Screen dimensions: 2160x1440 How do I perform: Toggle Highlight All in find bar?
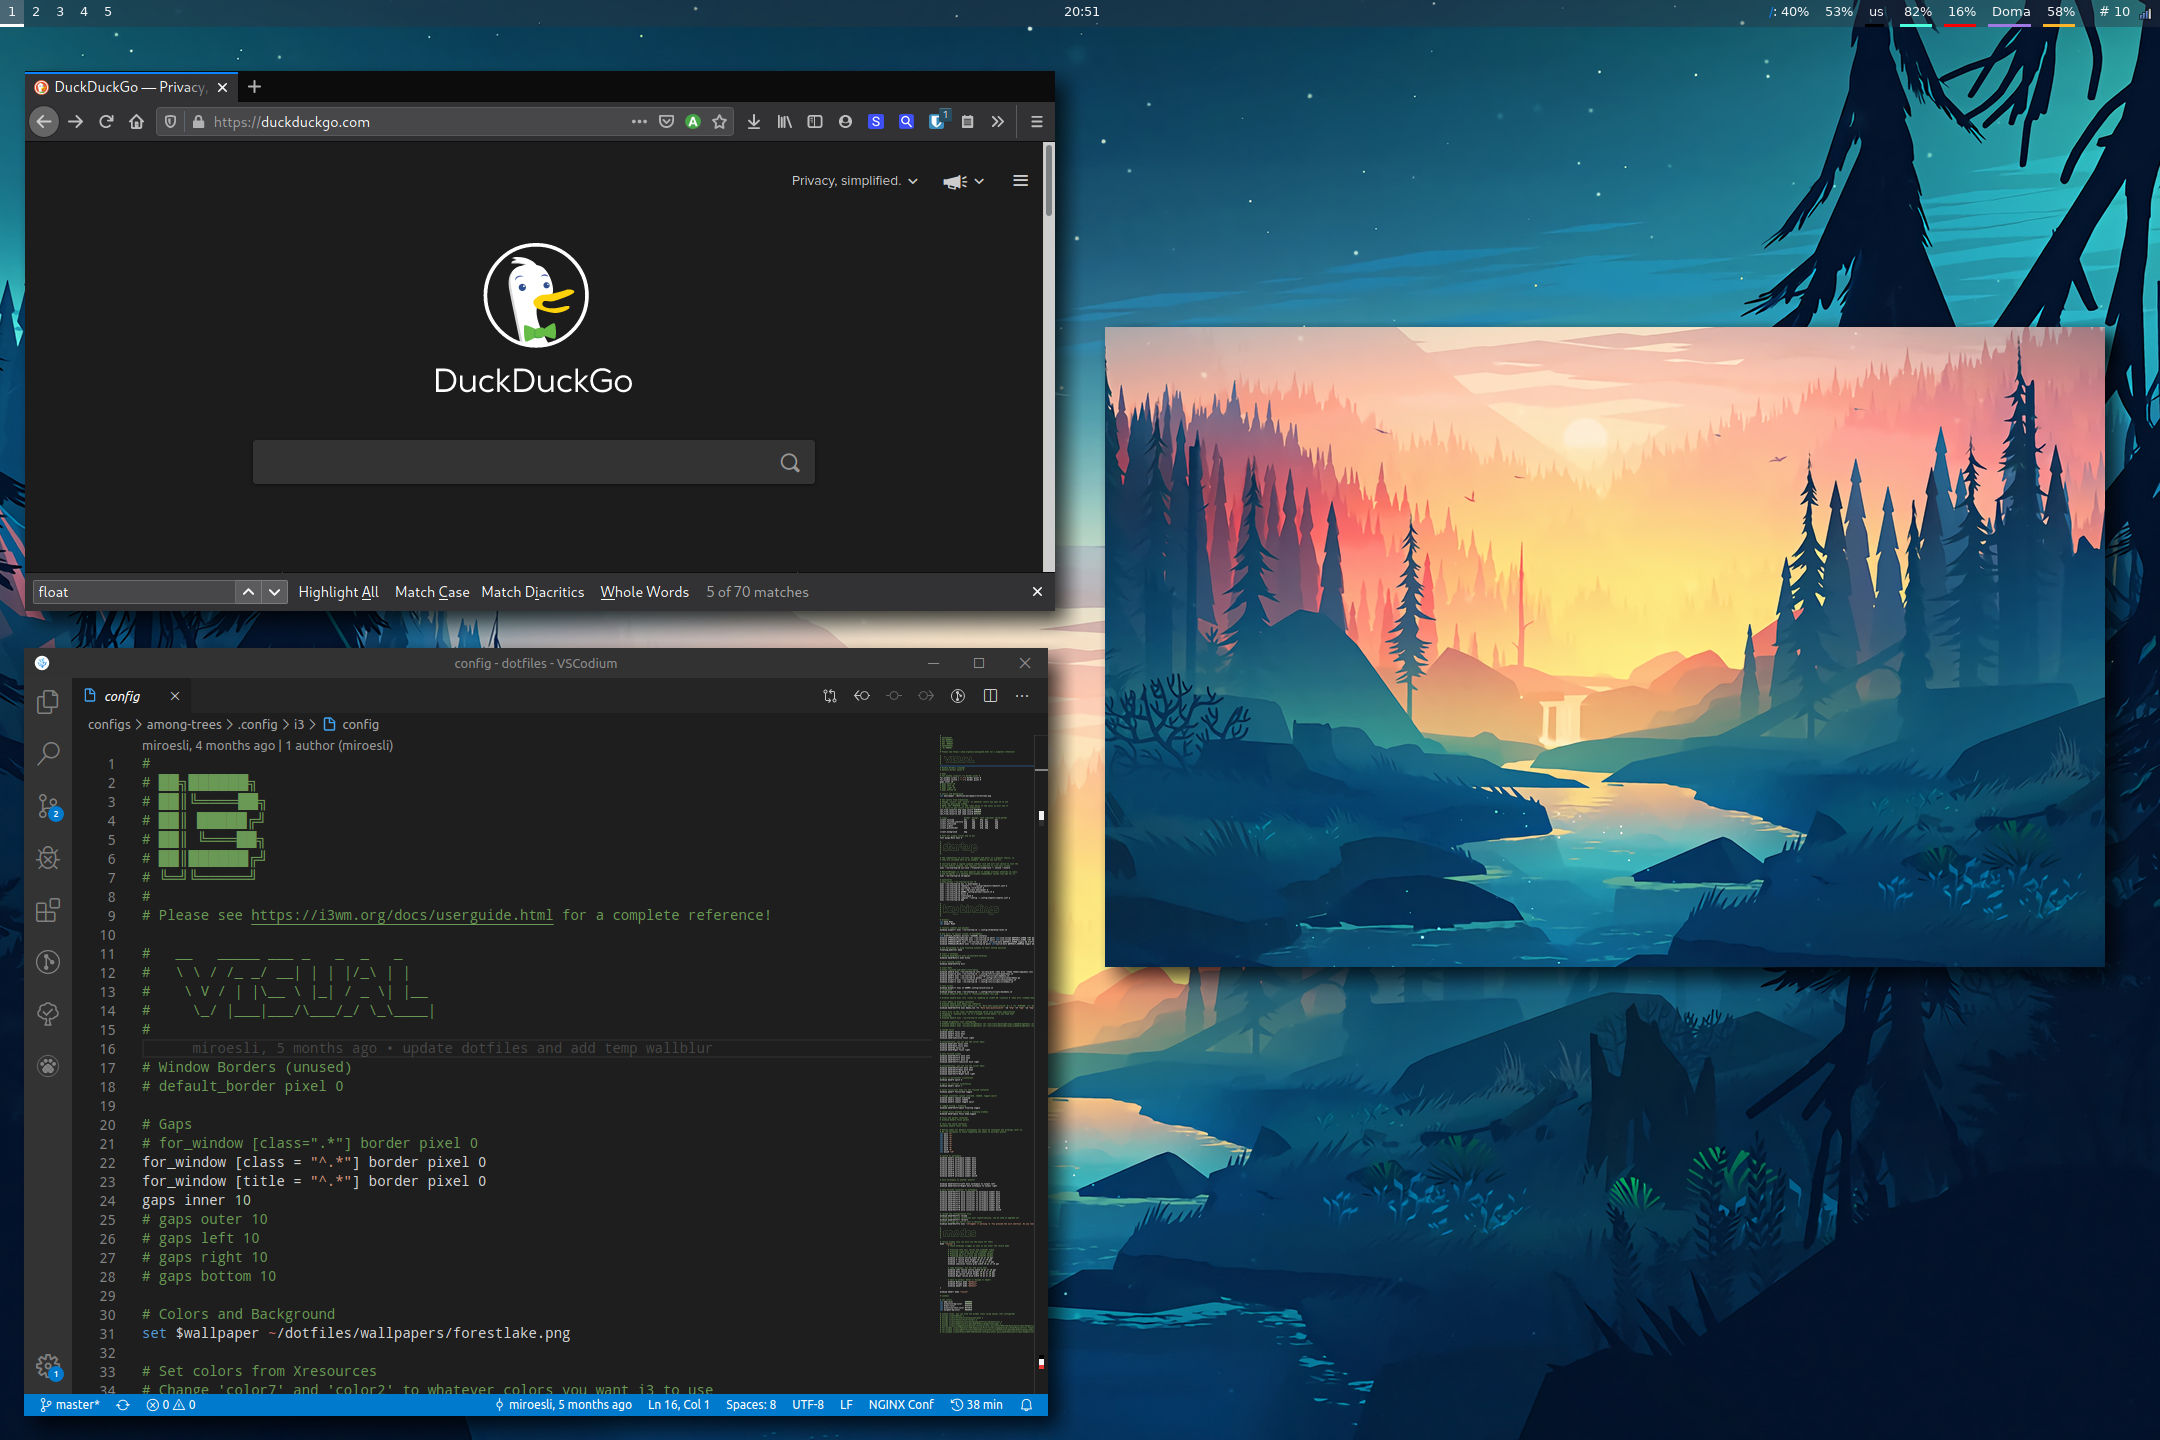(338, 592)
